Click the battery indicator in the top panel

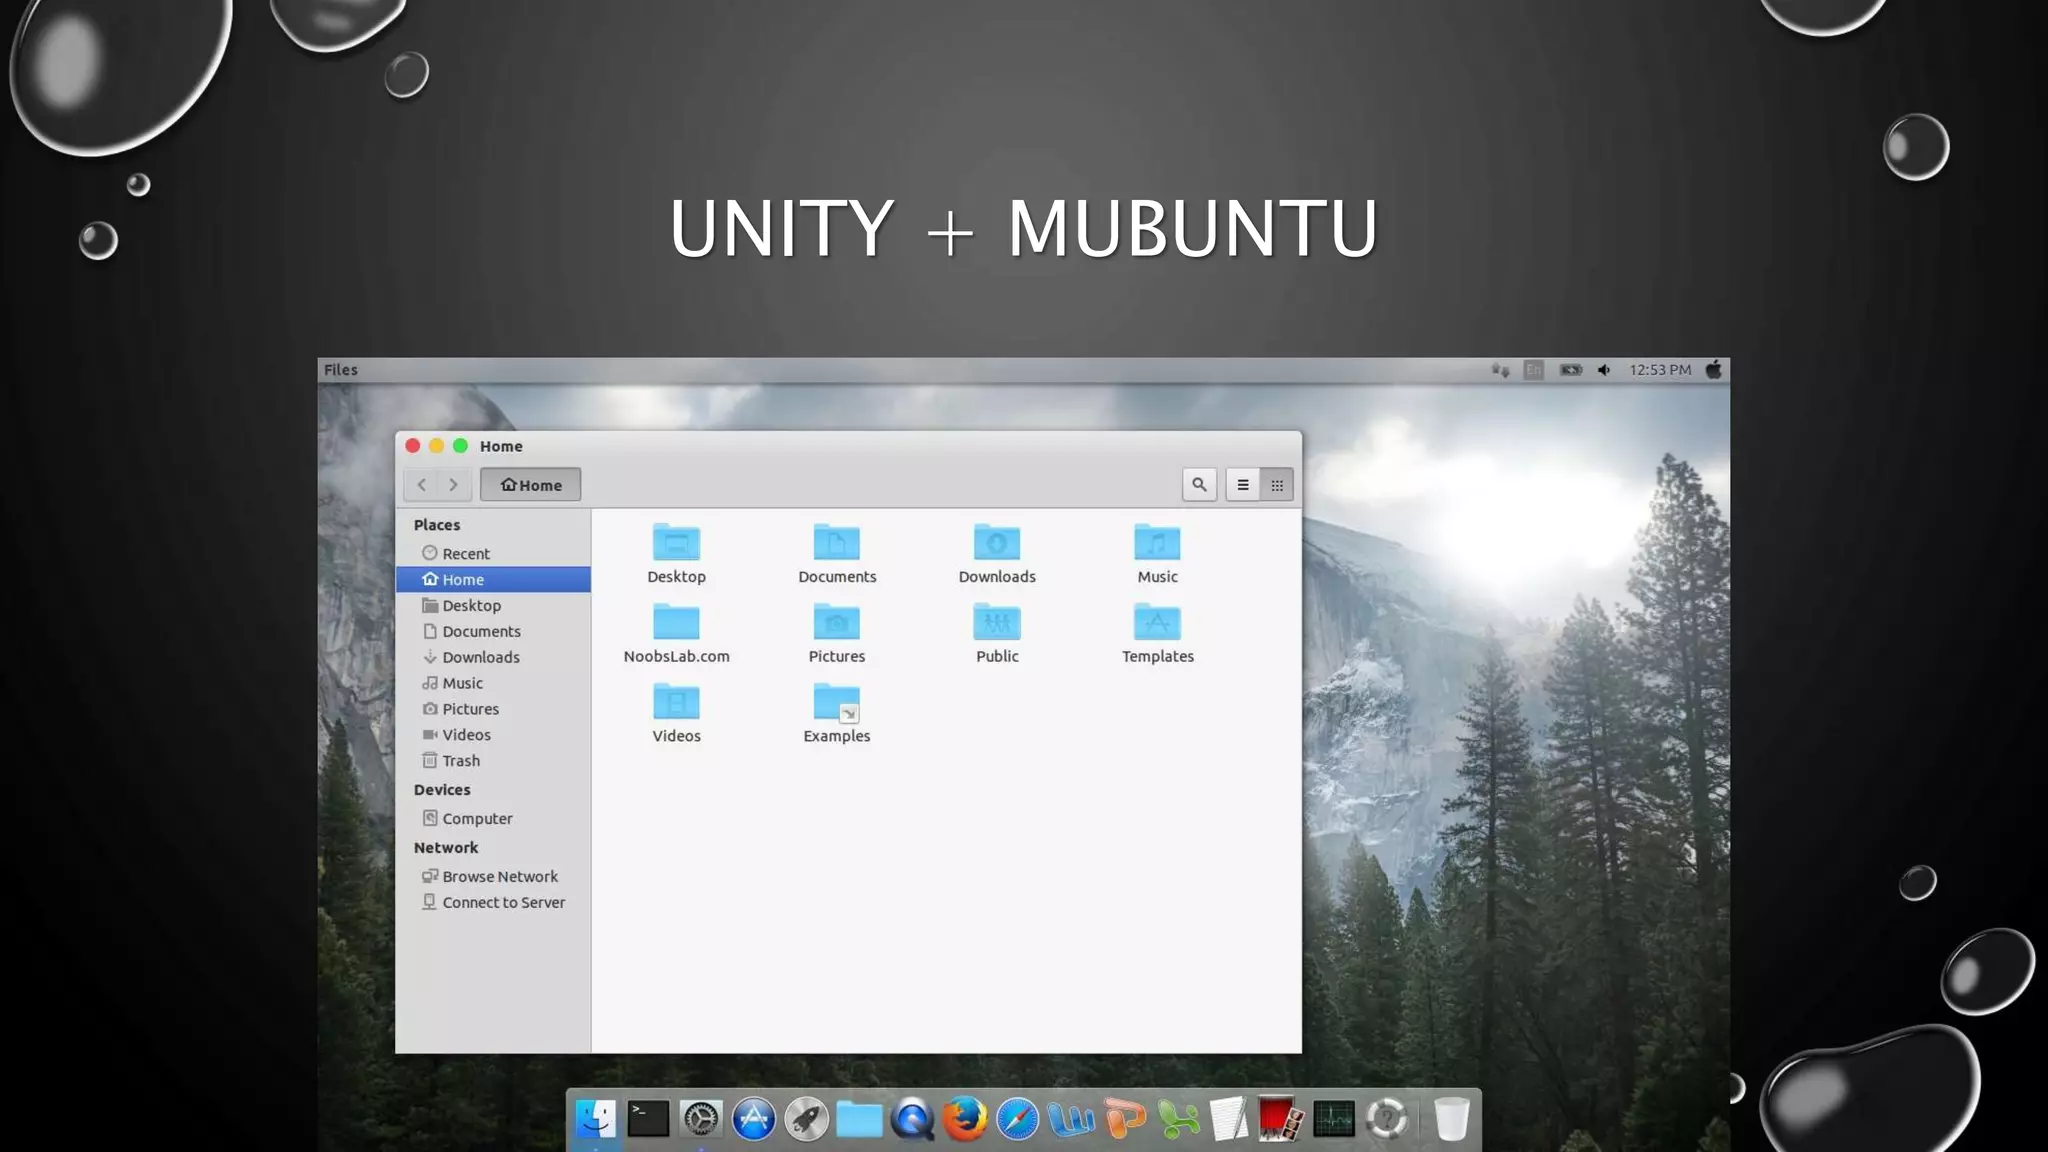(1571, 370)
